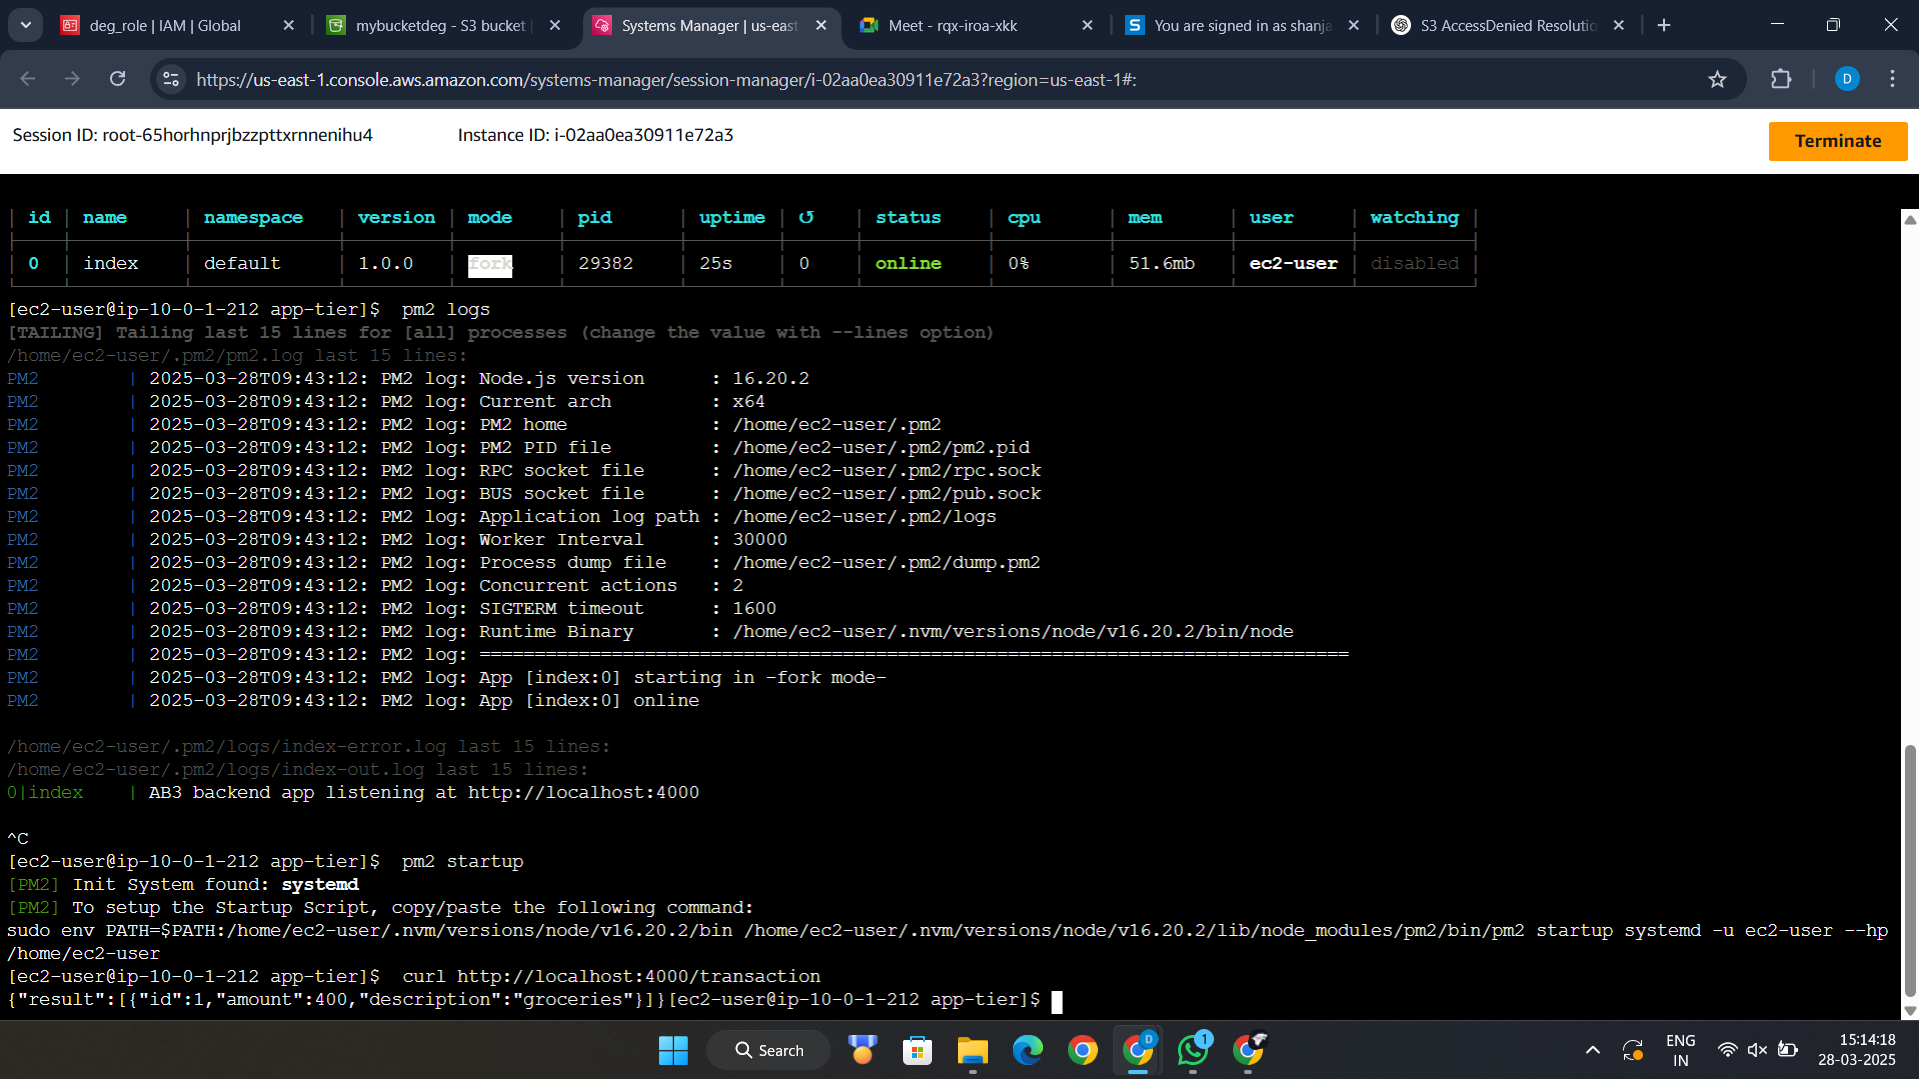Screen dimensions: 1919x1079
Task: Close the Meet tab
Action: click(x=1087, y=26)
